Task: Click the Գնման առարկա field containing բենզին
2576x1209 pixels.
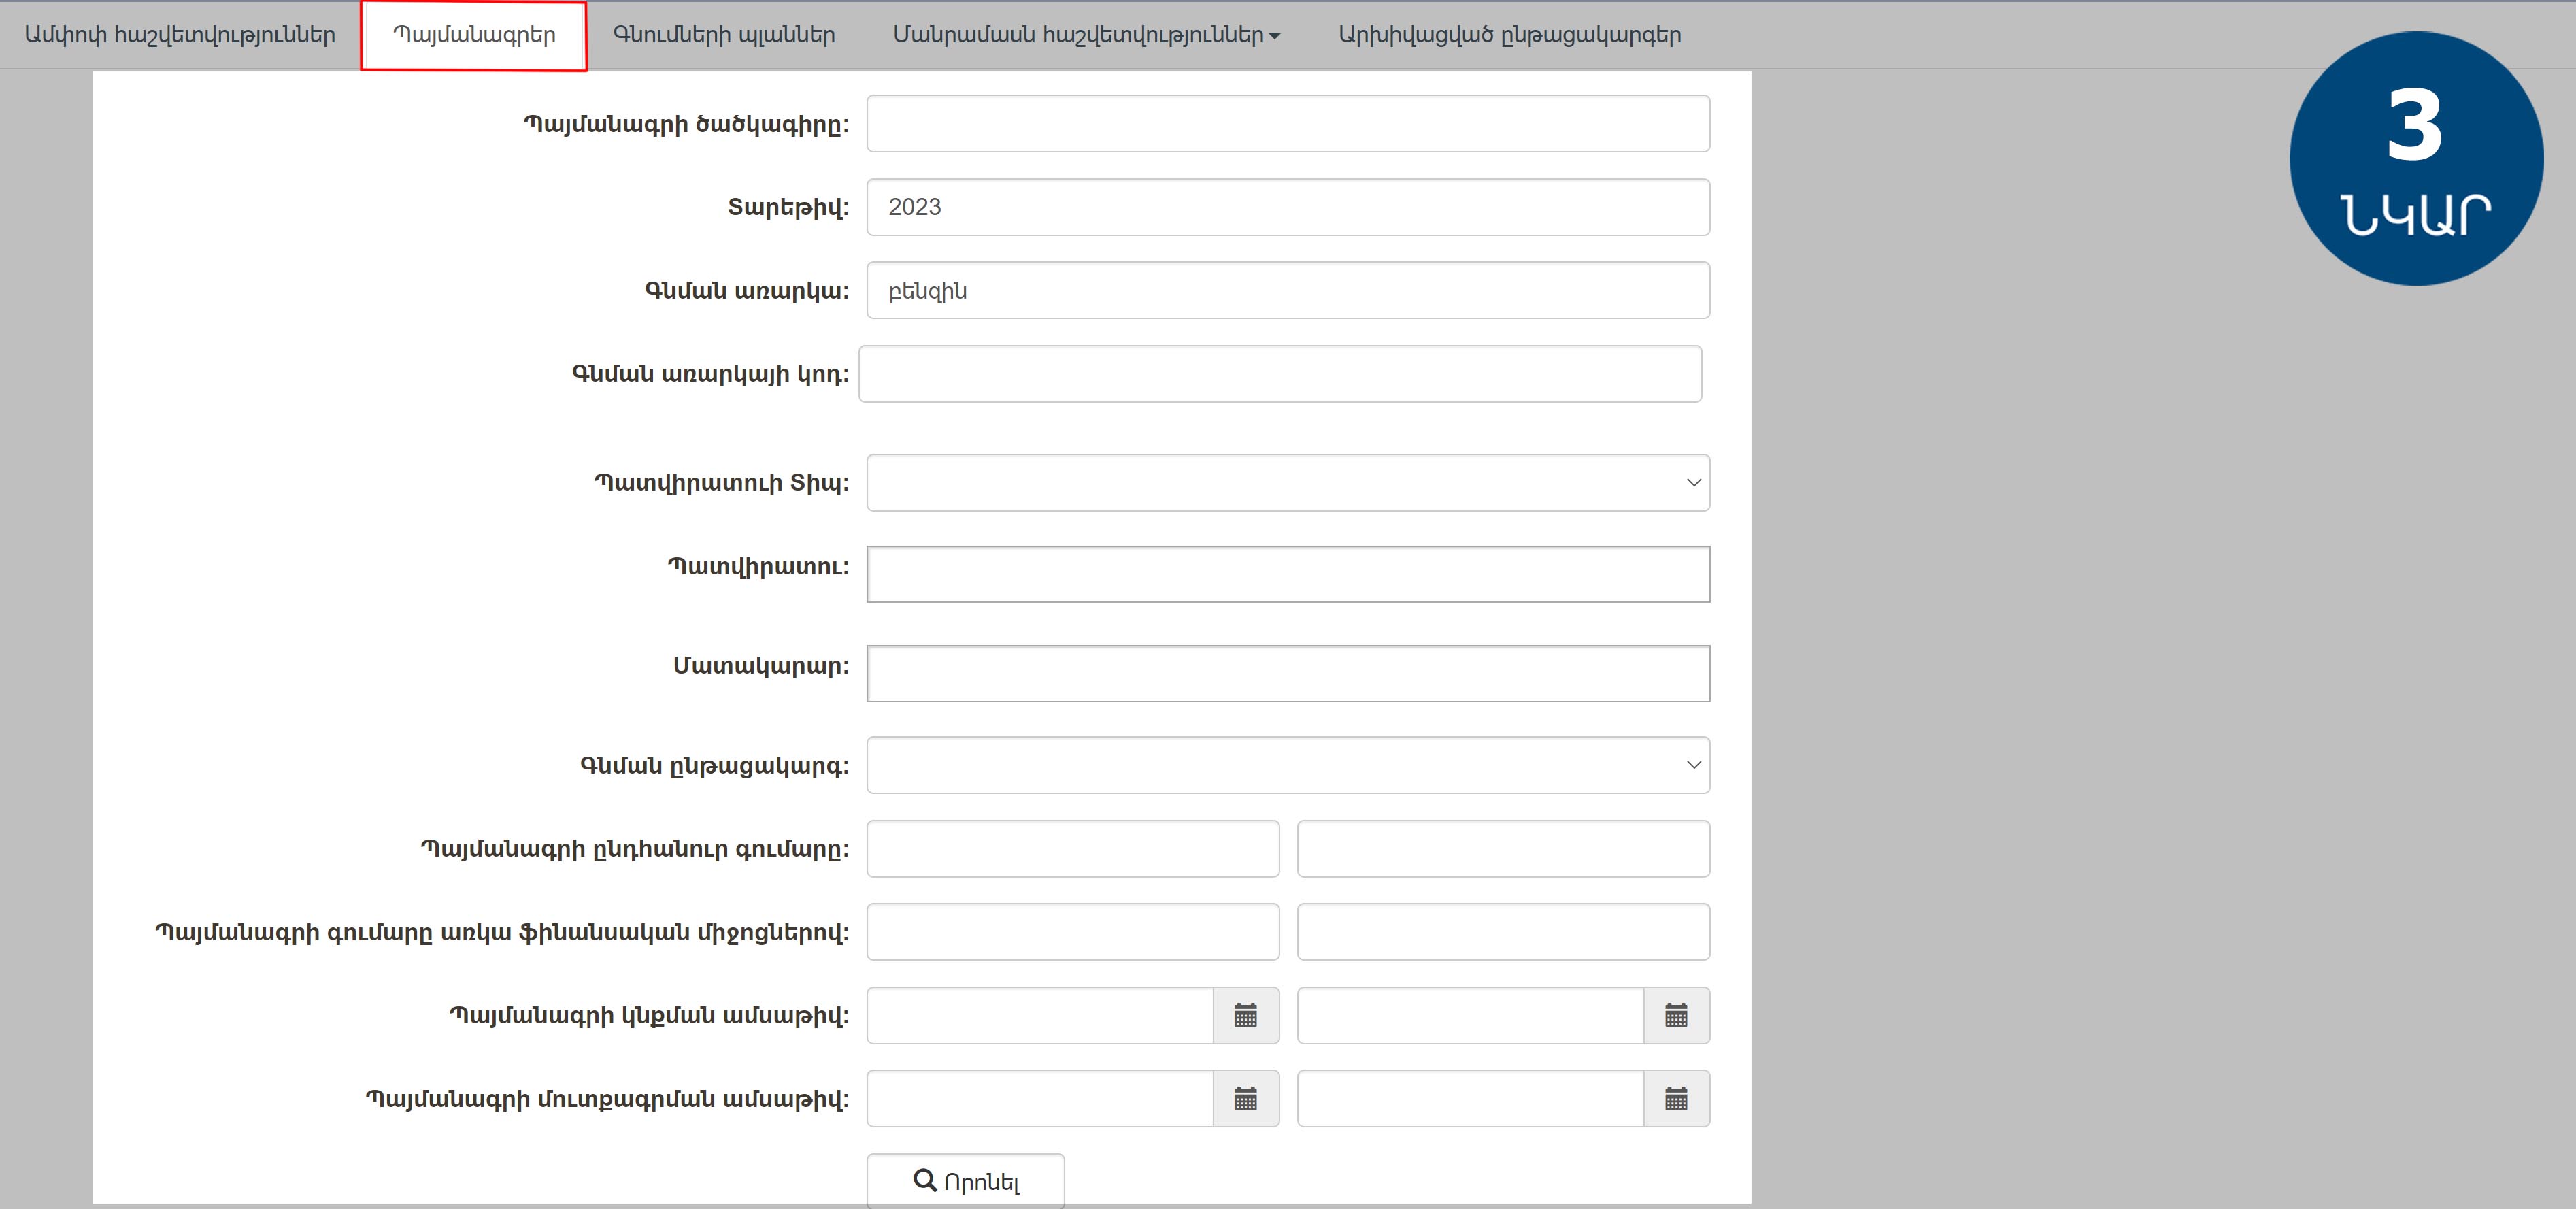Action: coord(1288,291)
